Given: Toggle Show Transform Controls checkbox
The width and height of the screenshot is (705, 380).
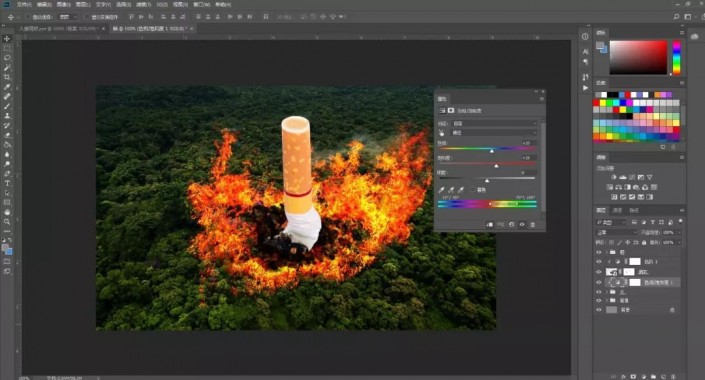Looking at the screenshot, I should point(86,17).
